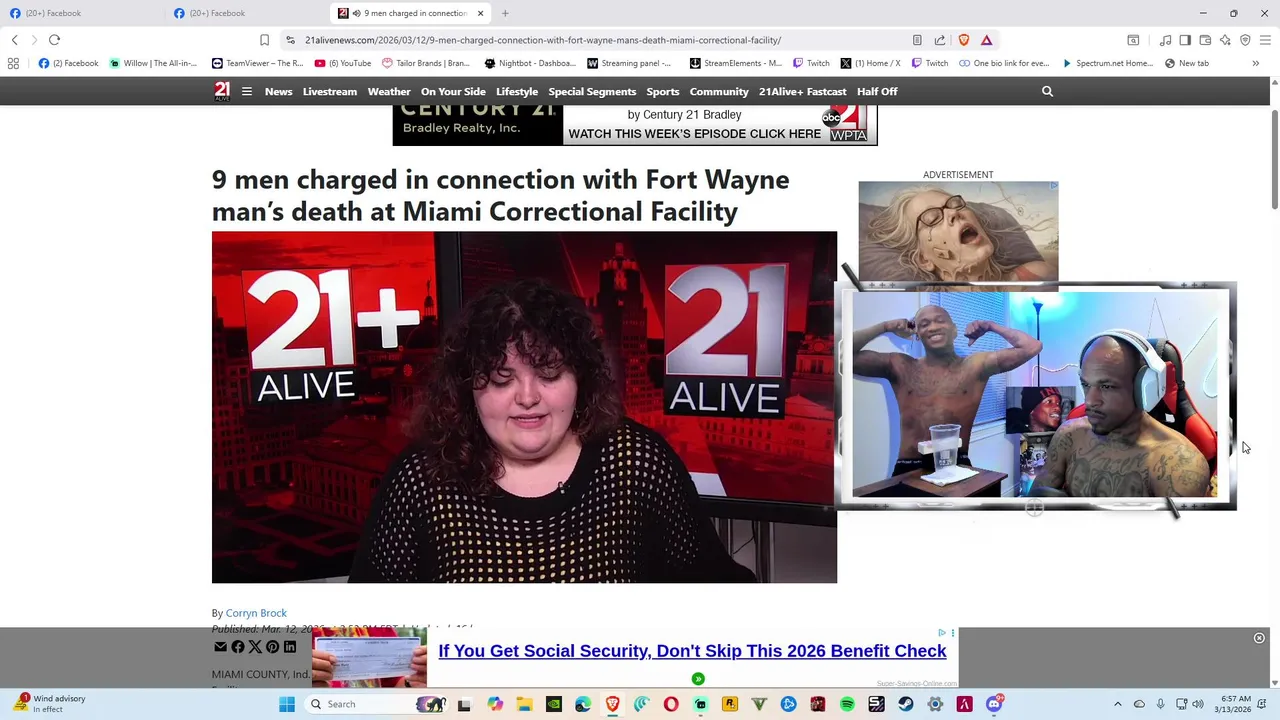
Task: Open 21Alive+ Fastcast page
Action: point(802,91)
